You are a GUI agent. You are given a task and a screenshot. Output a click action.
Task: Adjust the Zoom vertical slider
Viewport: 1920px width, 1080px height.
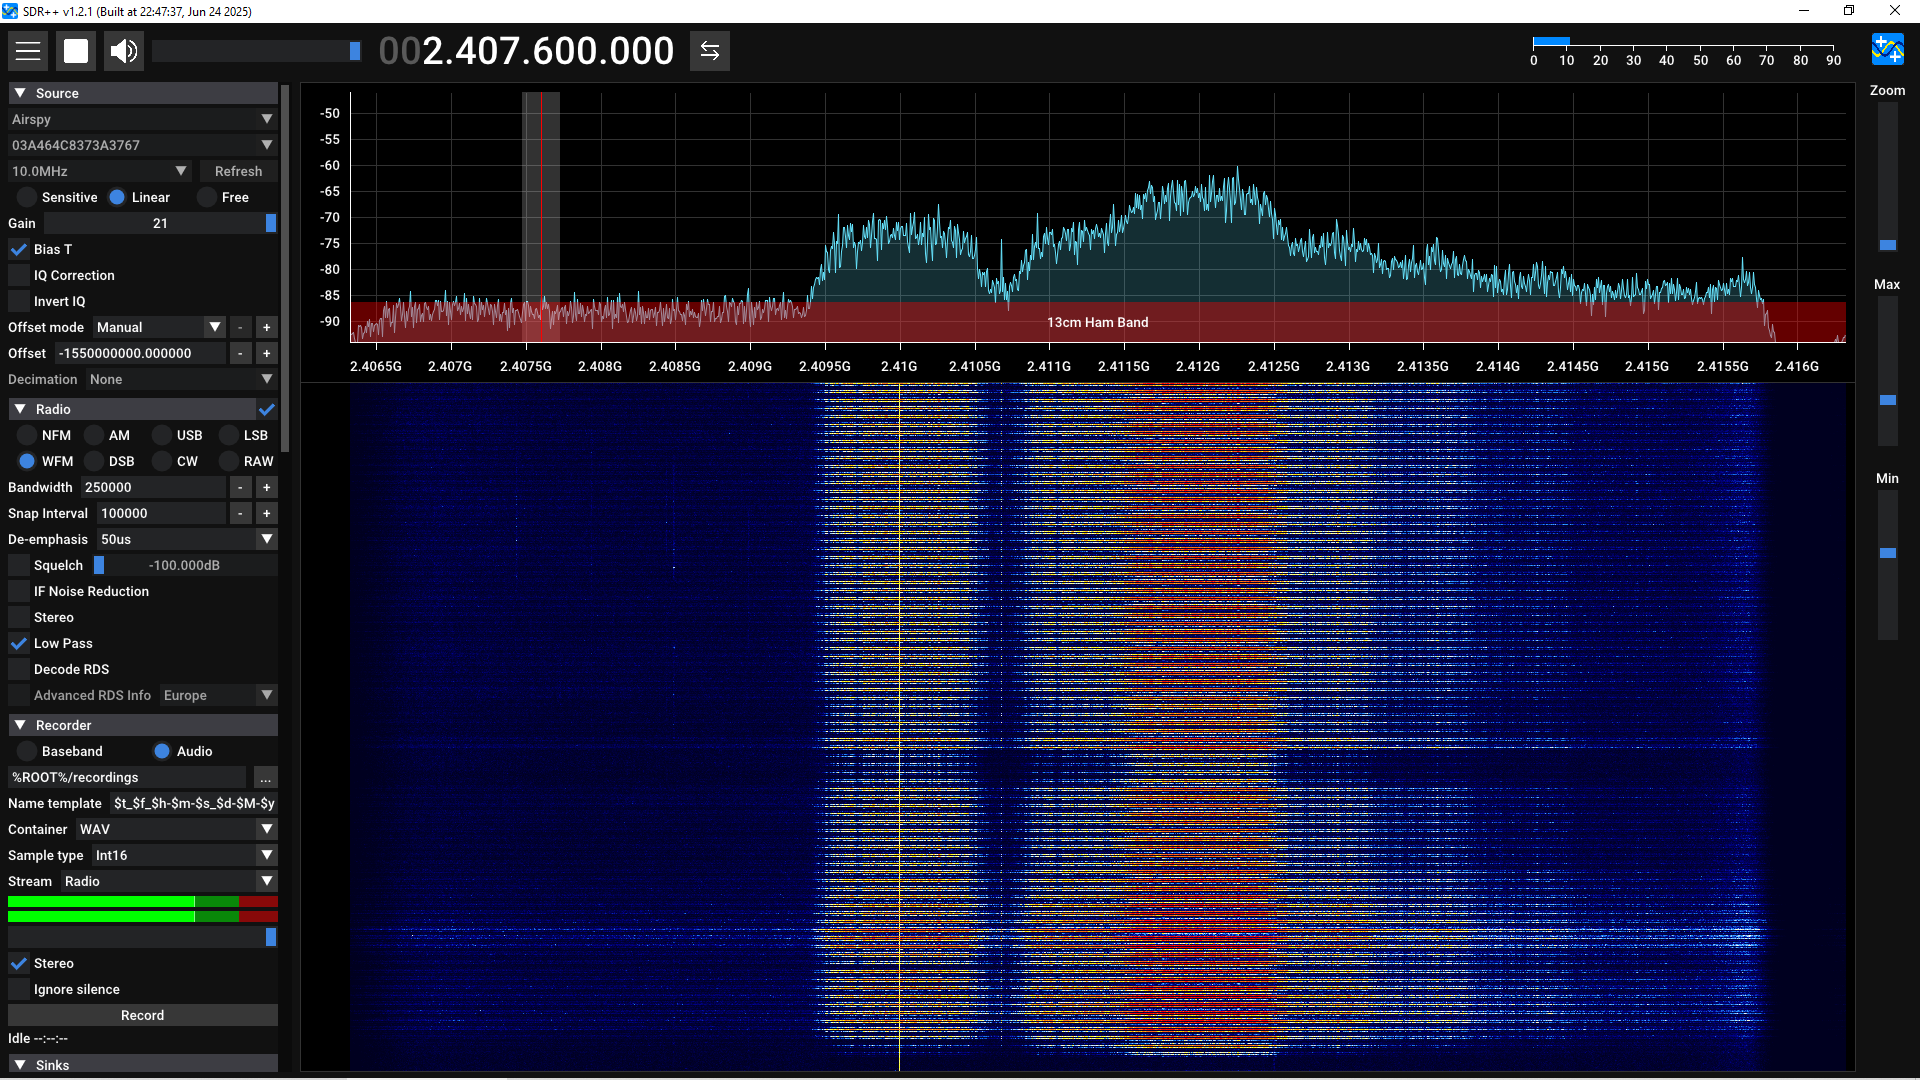pyautogui.click(x=1887, y=176)
